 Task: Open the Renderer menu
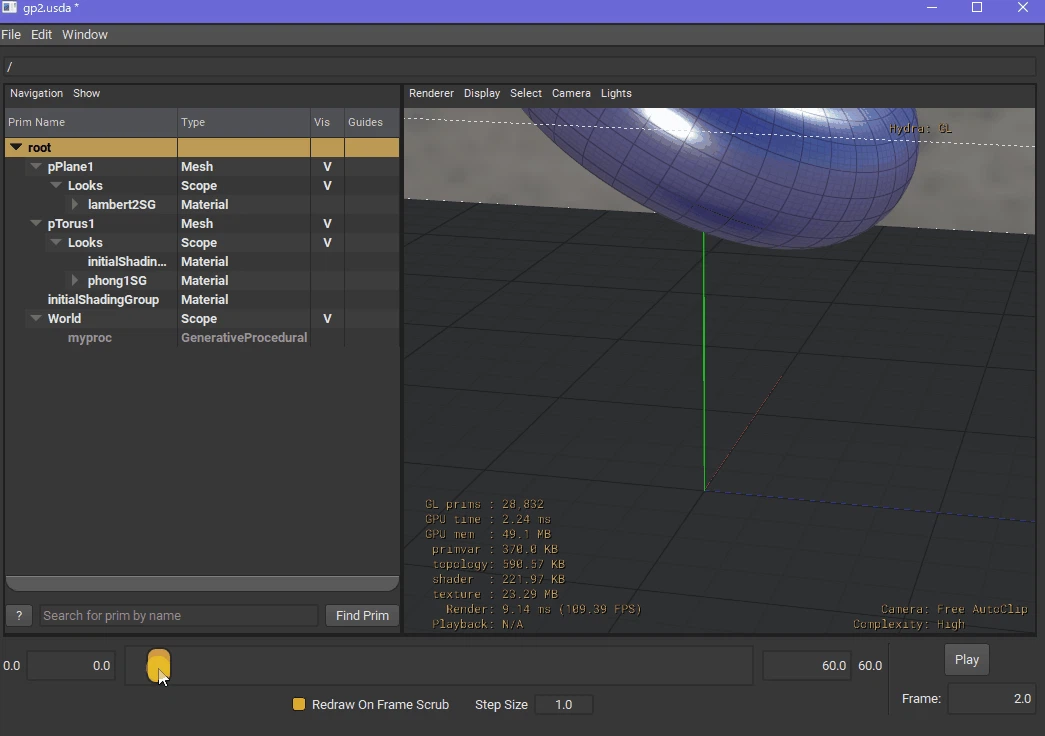point(431,93)
